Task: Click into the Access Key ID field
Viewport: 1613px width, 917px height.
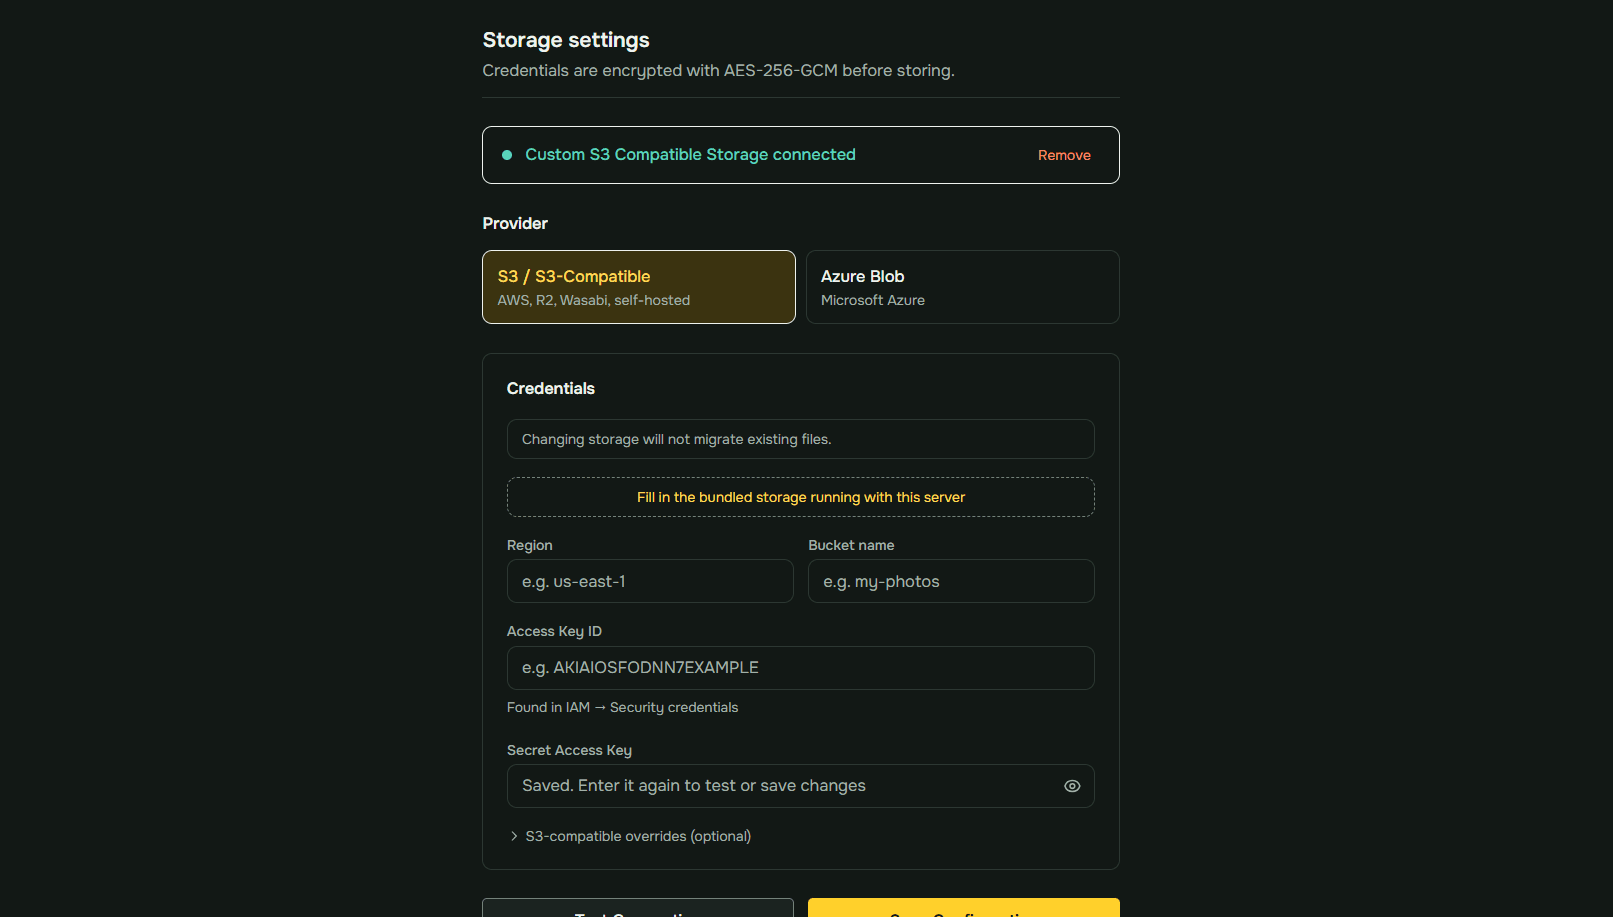Action: pyautogui.click(x=801, y=668)
